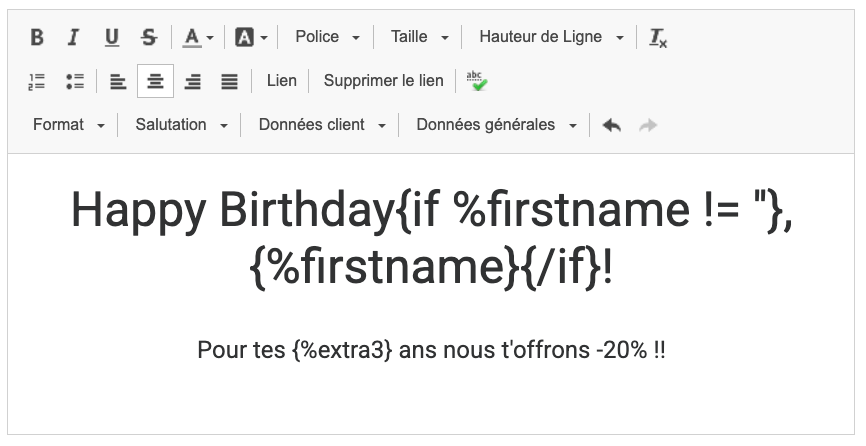This screenshot has height=446, width=866.
Task: Insert a numbered list
Action: coord(37,81)
